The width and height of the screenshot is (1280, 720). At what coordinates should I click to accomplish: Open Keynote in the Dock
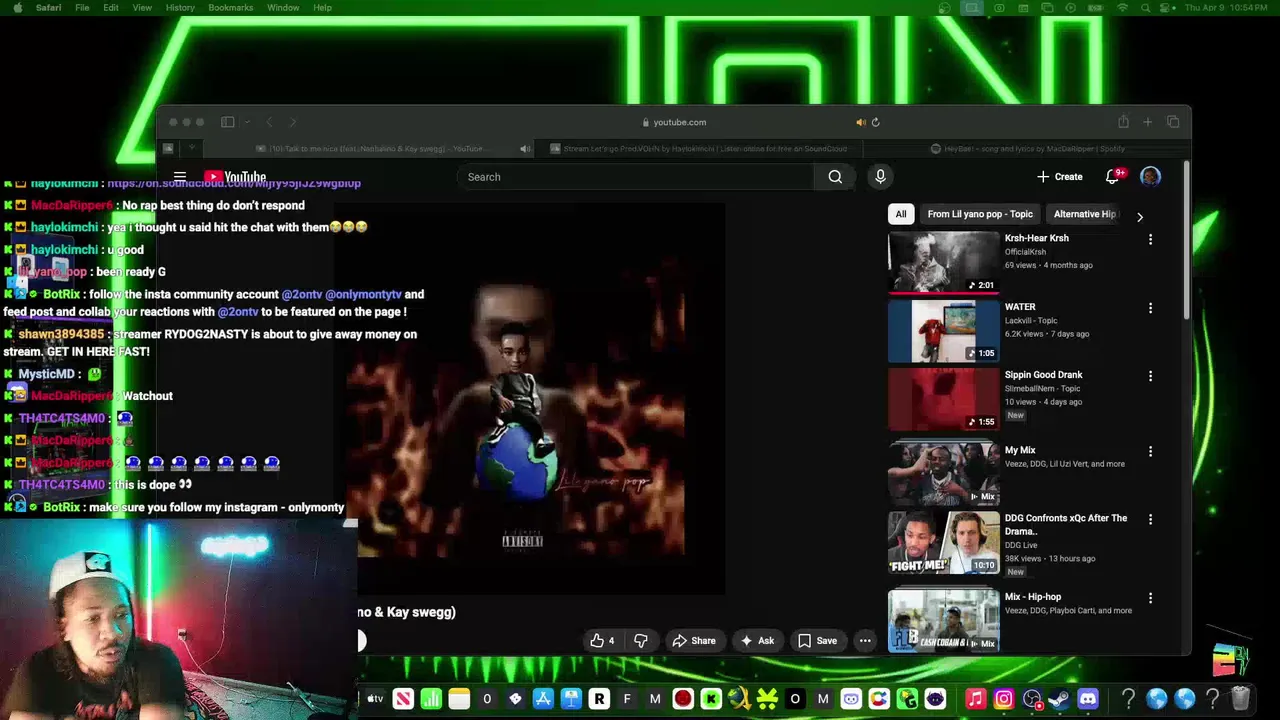point(571,699)
